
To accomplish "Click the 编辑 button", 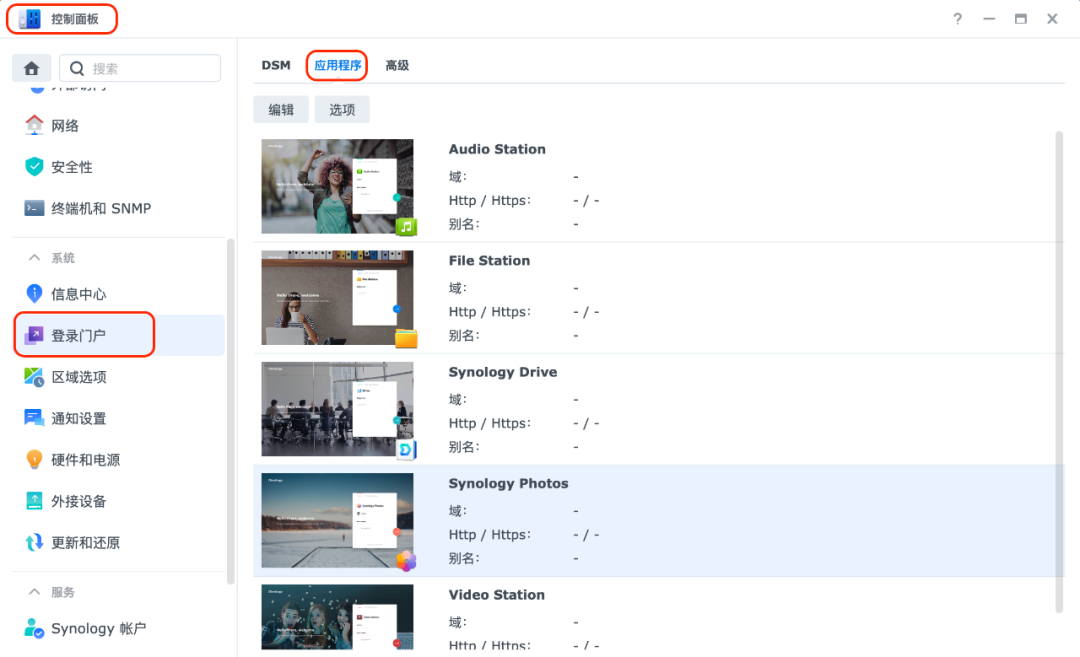I will 281,110.
